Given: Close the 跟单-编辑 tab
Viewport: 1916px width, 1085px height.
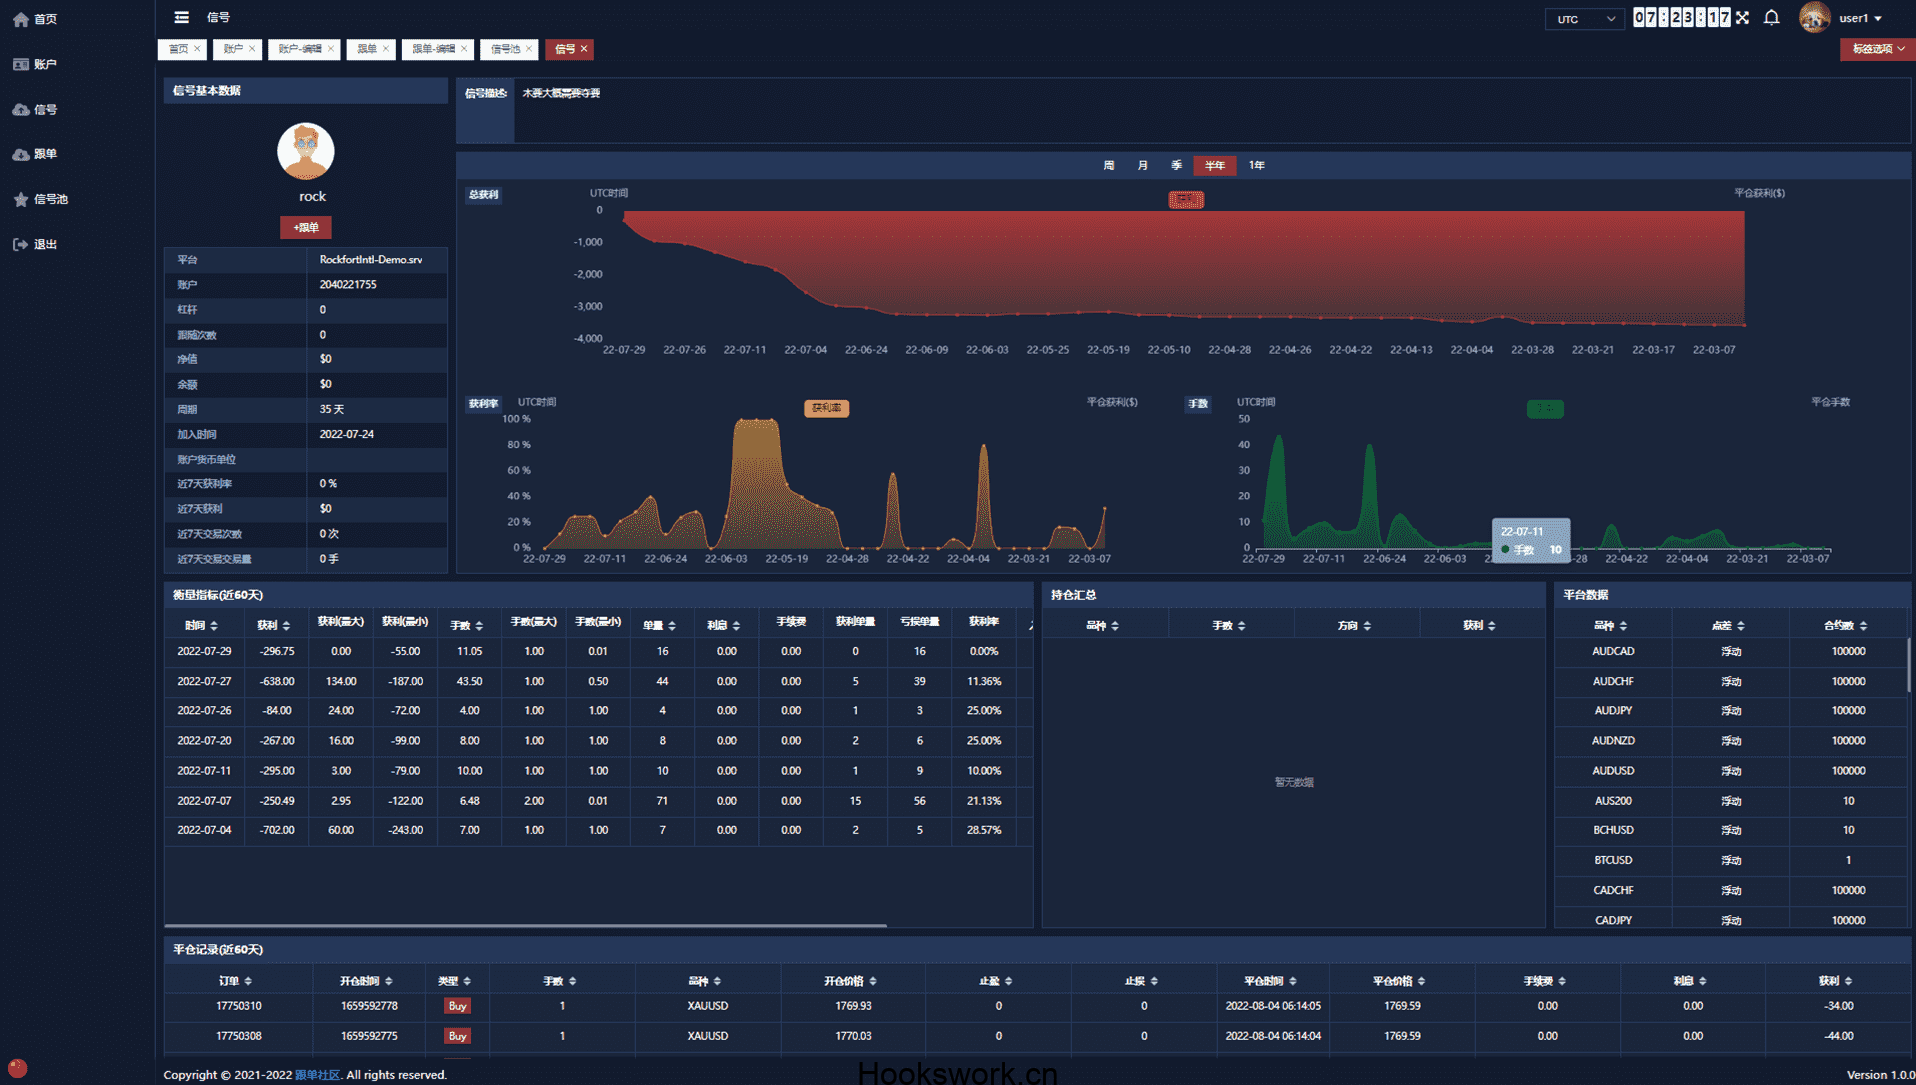Looking at the screenshot, I should [x=464, y=49].
